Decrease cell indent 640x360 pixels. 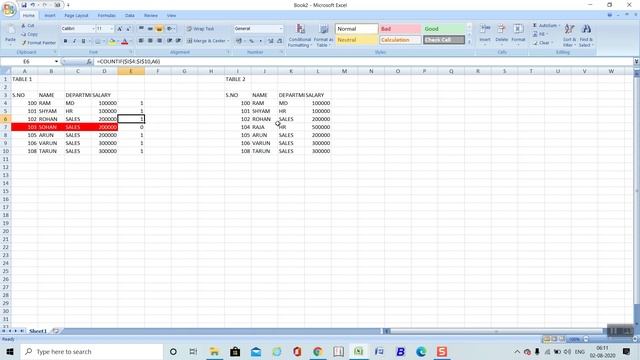click(169, 41)
